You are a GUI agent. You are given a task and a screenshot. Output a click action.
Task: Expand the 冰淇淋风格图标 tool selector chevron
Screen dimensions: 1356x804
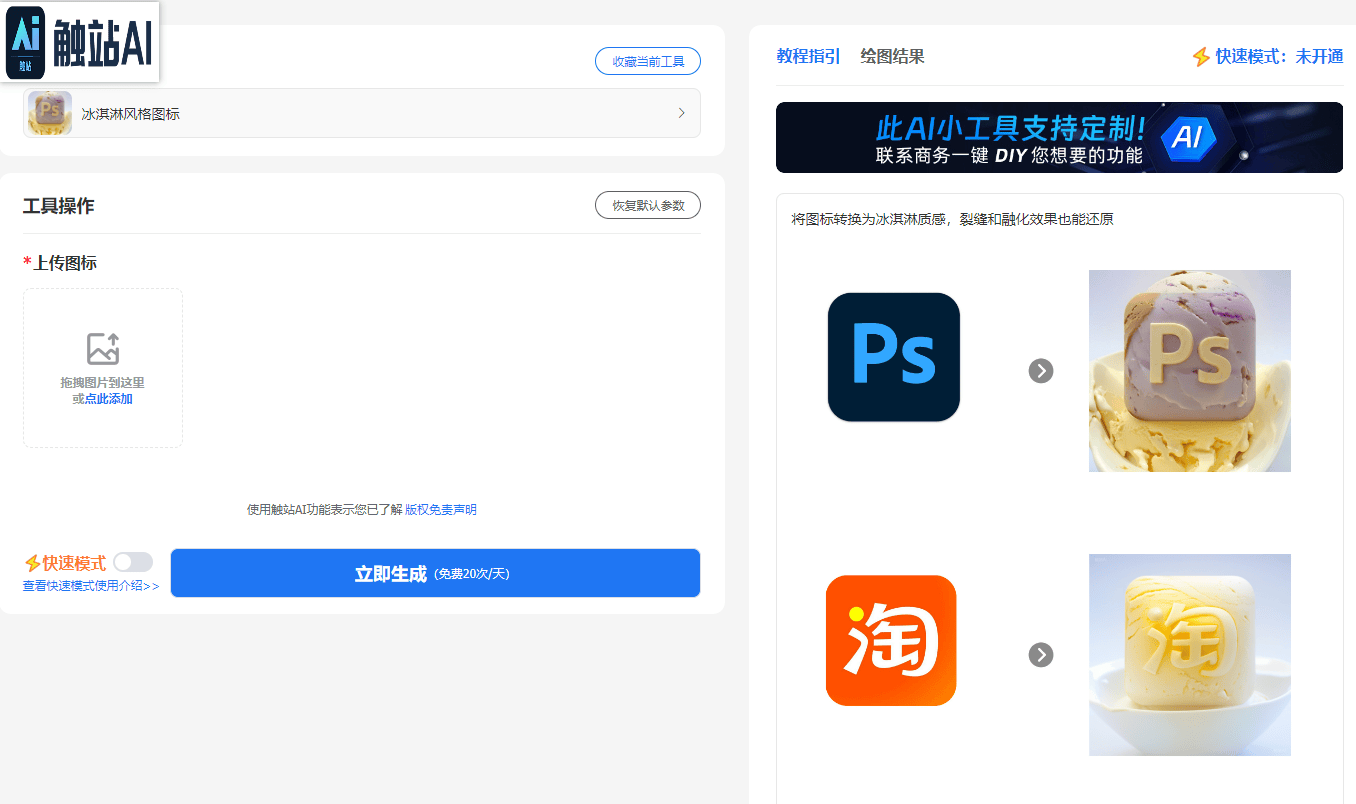coord(681,113)
